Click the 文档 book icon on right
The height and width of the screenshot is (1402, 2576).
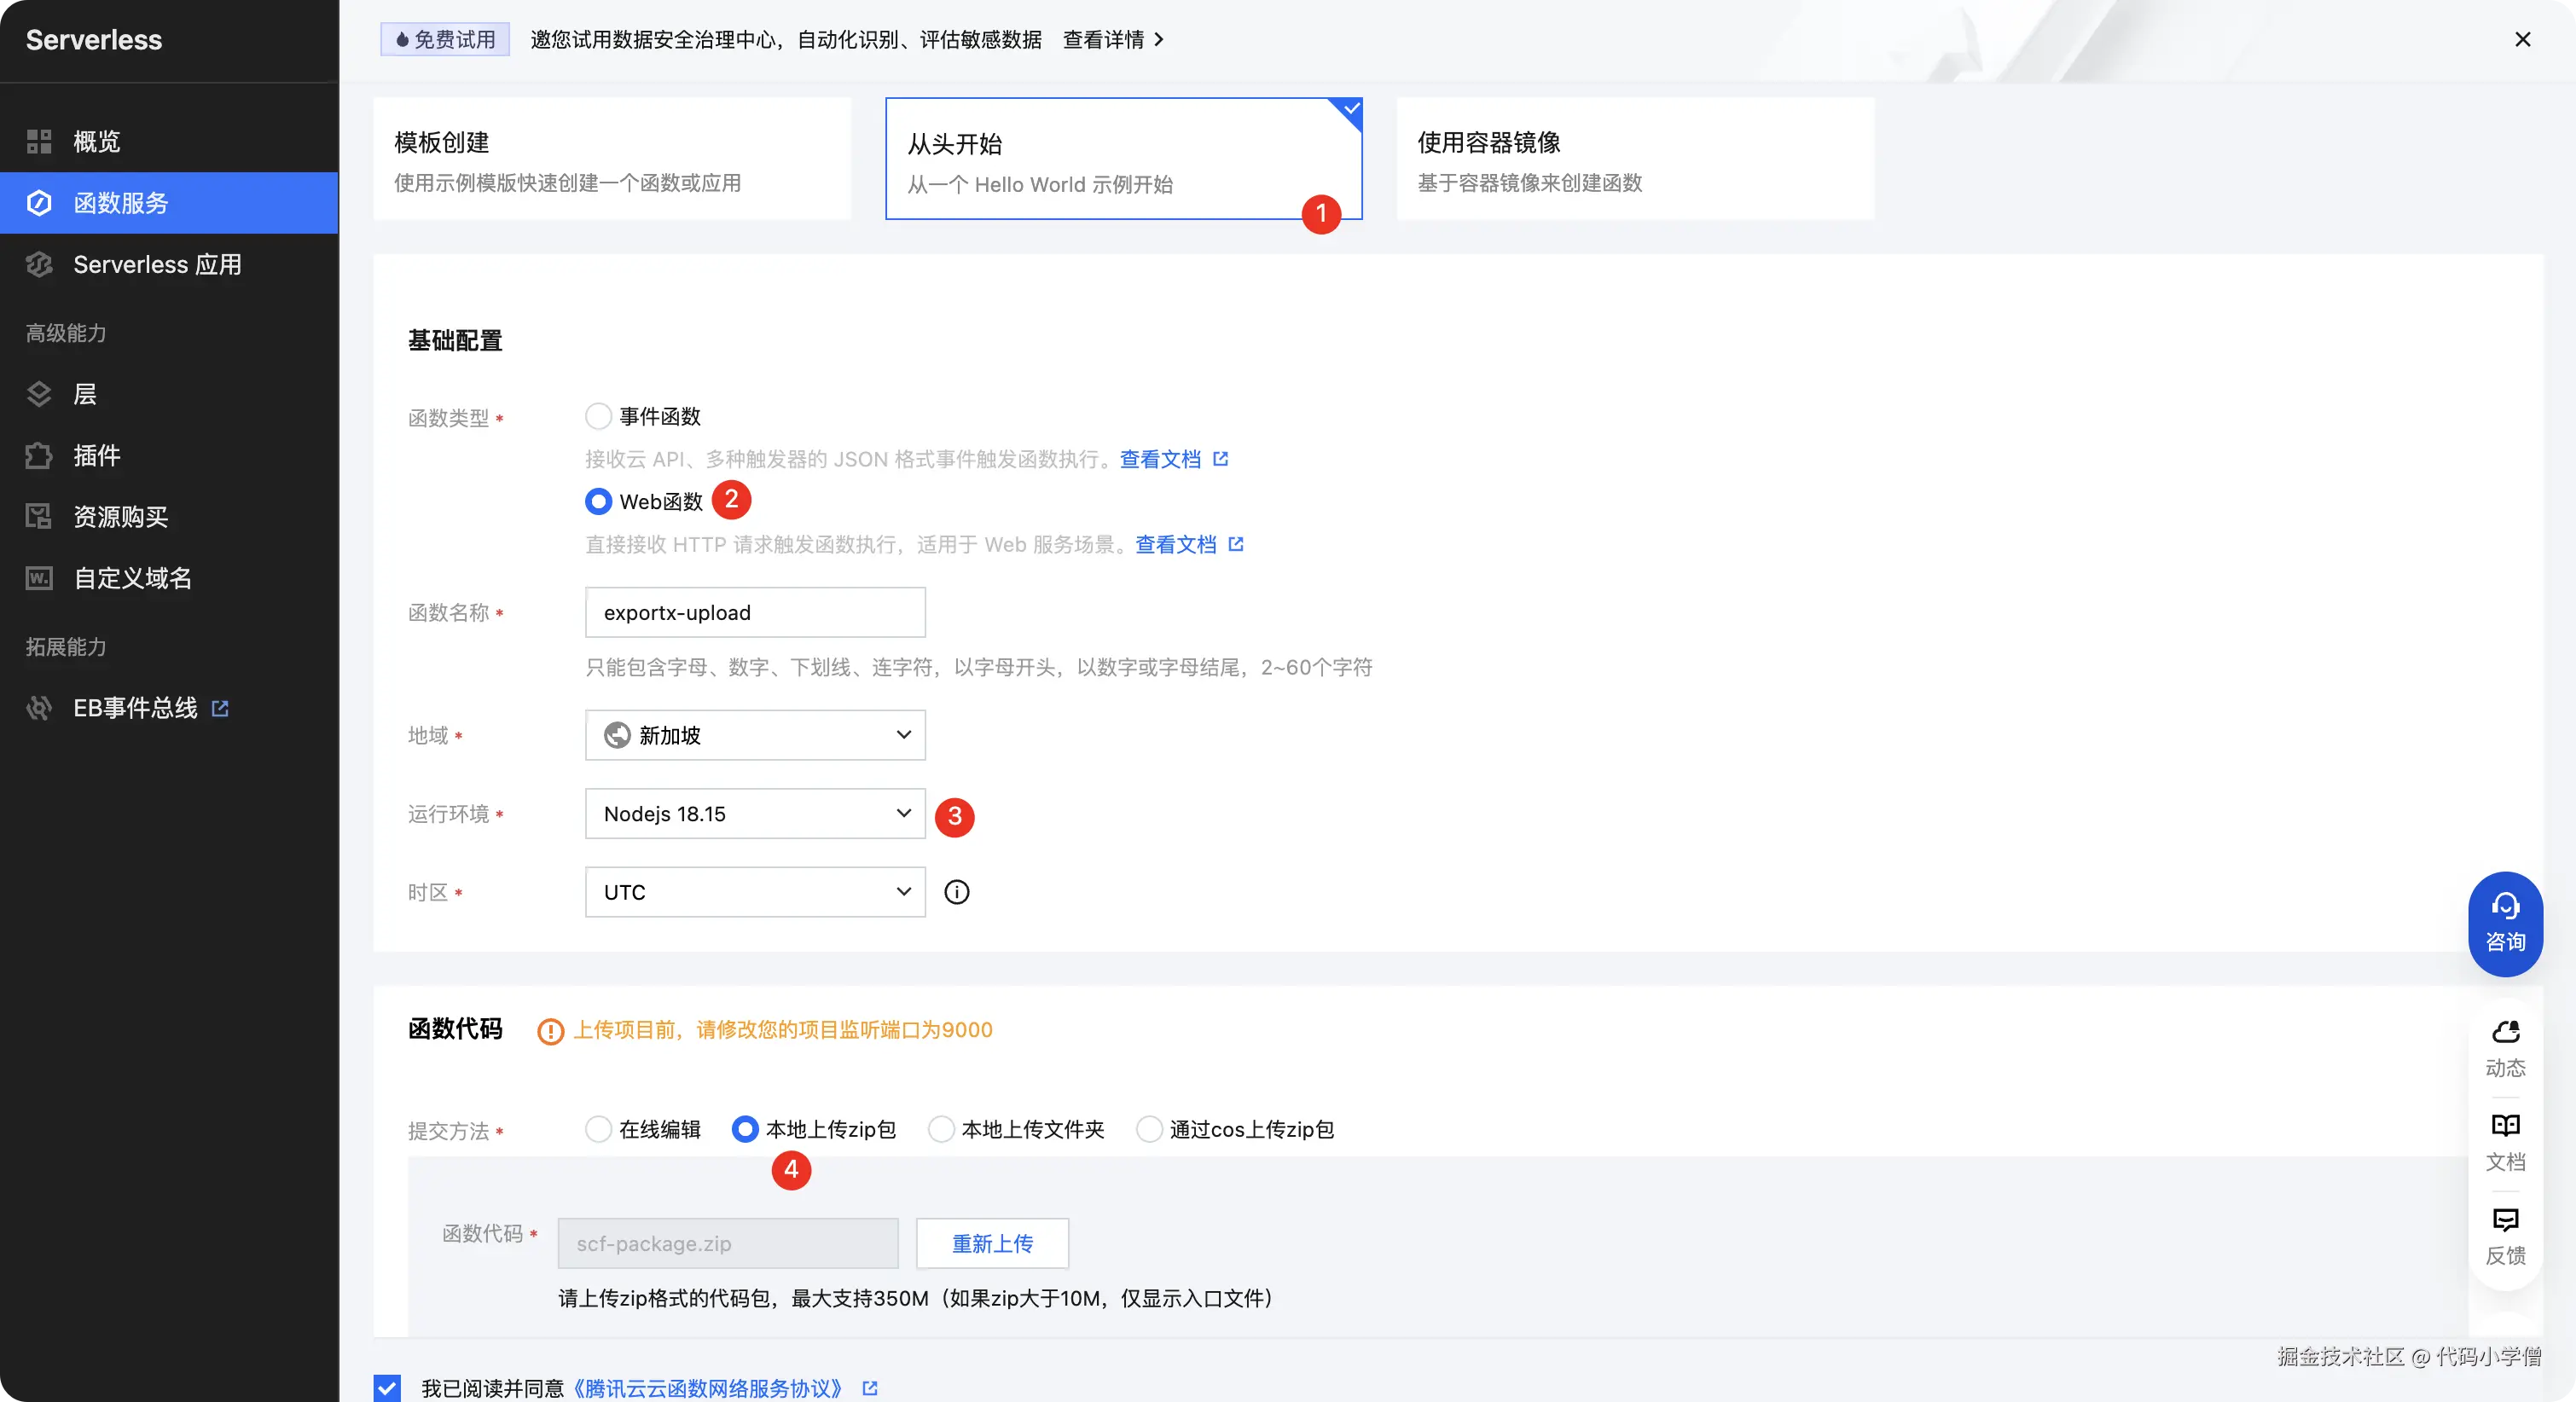[x=2505, y=1125]
